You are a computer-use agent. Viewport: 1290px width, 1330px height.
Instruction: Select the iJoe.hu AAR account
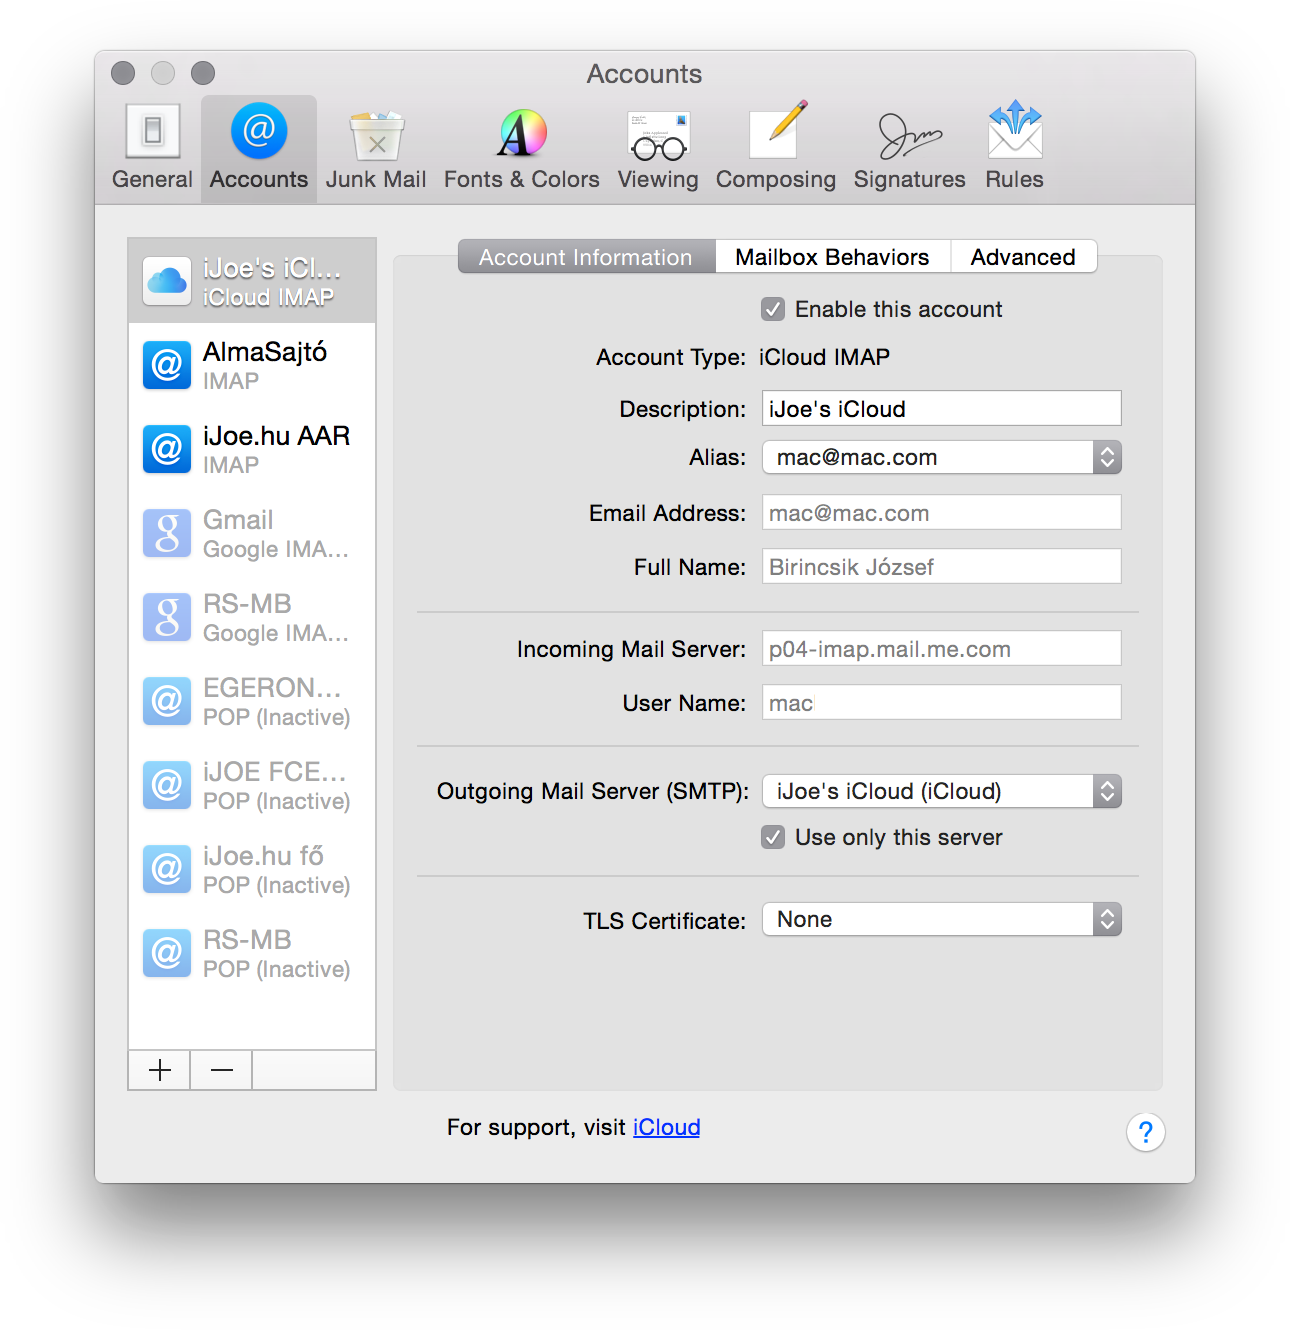tap(252, 449)
